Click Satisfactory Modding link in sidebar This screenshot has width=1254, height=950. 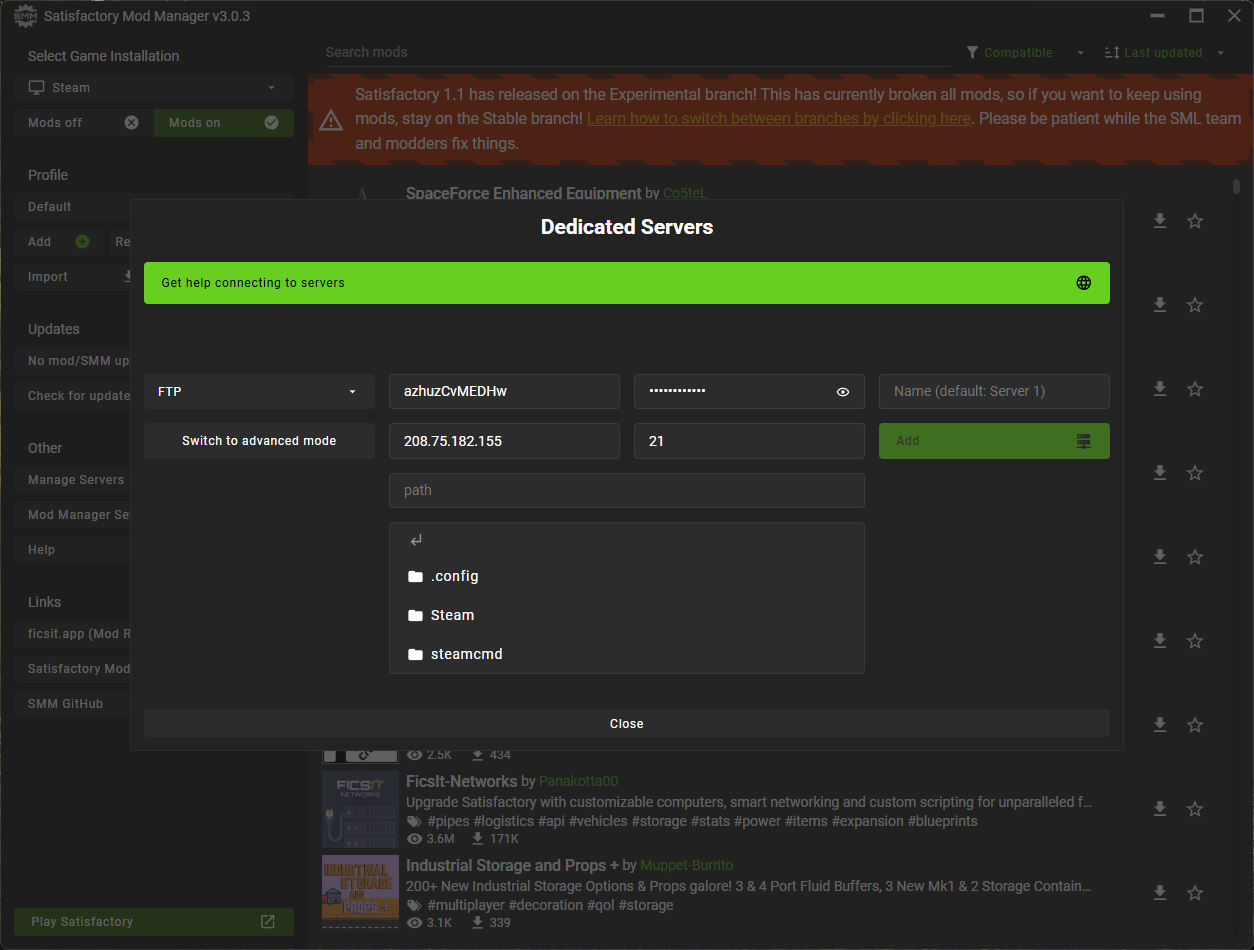pos(72,669)
